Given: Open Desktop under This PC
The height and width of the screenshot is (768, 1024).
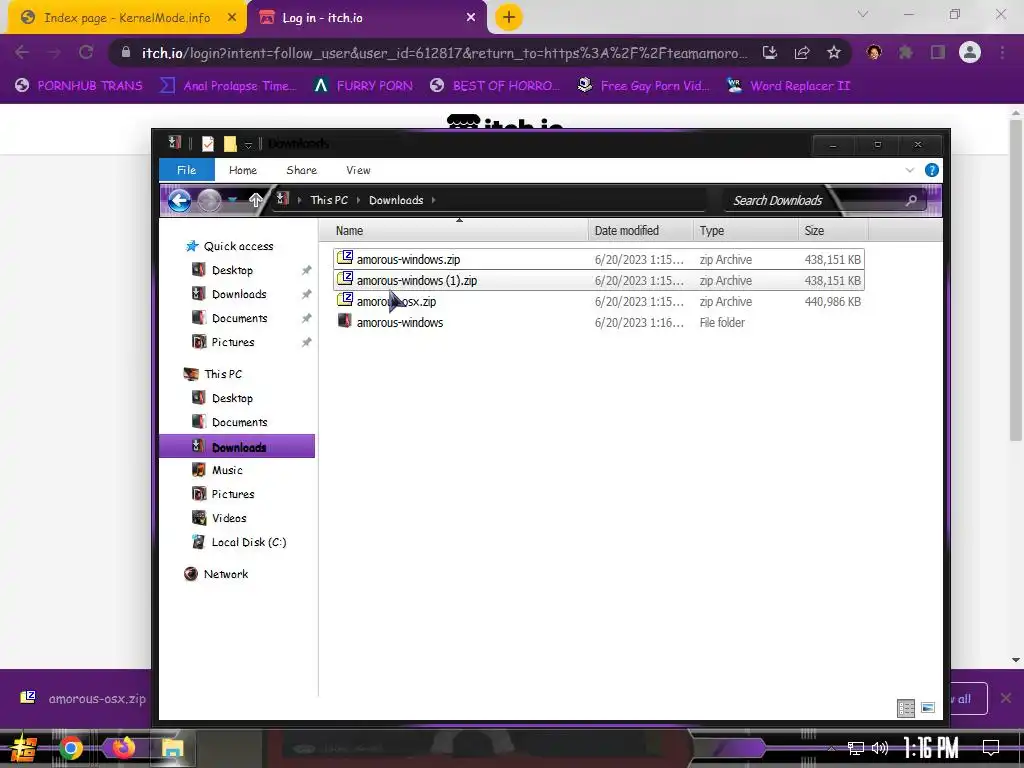Looking at the screenshot, I should [232, 398].
